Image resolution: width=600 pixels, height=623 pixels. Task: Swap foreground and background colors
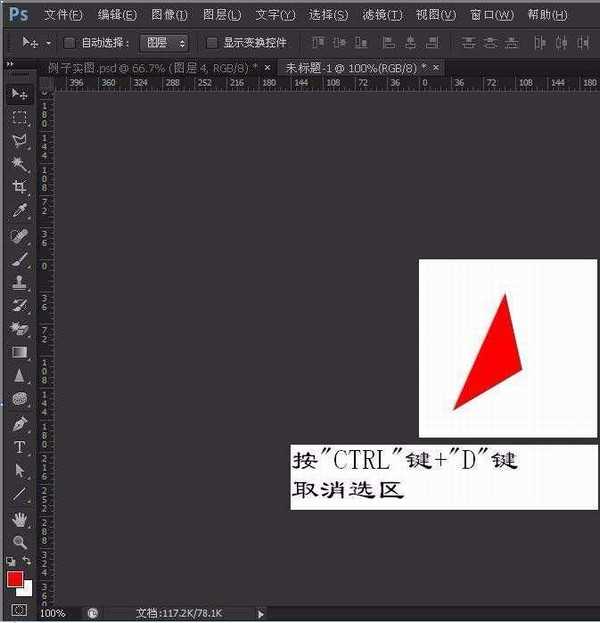27,561
